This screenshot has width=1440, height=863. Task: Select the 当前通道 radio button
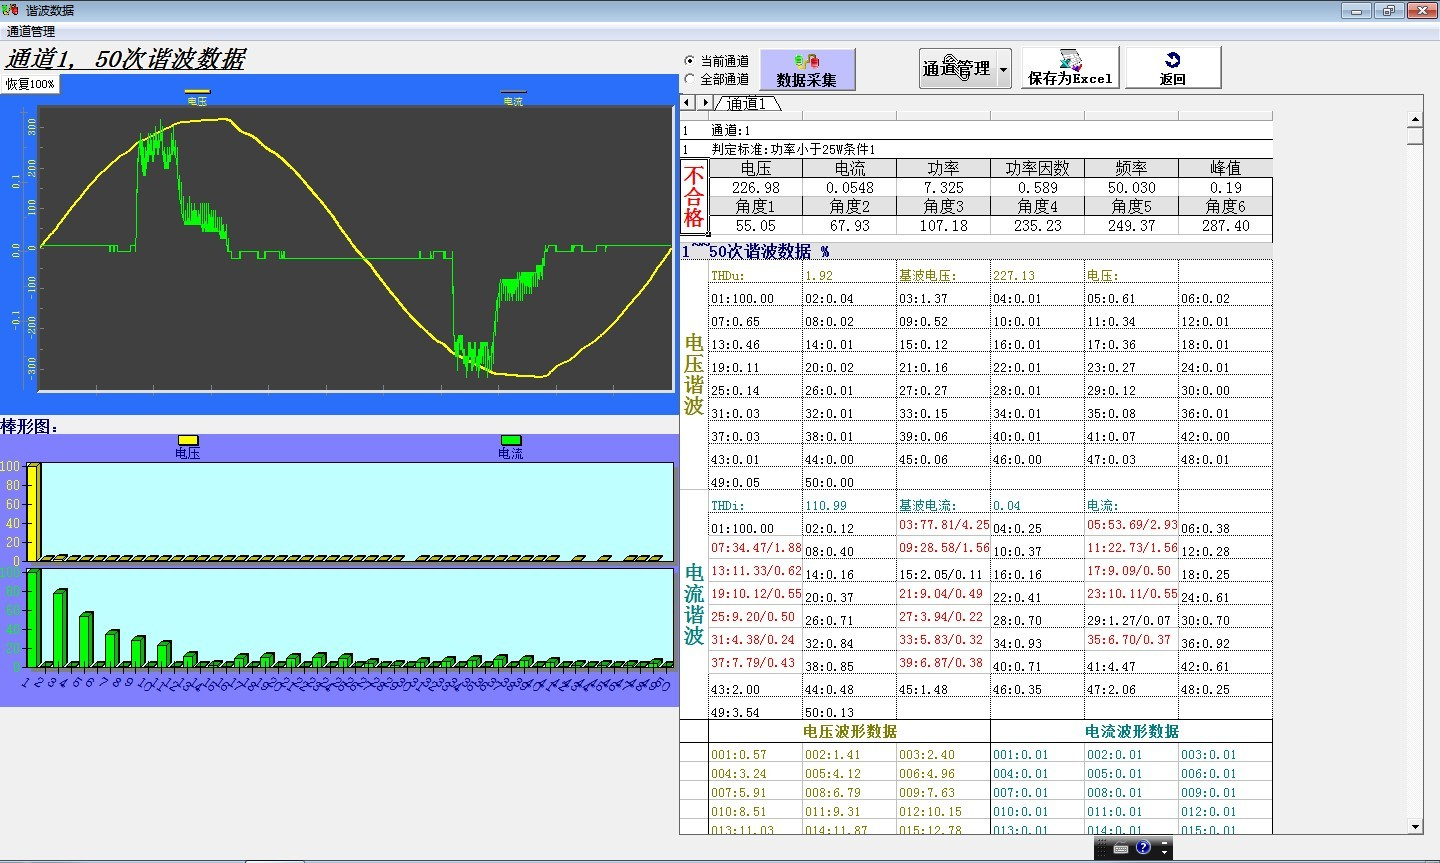[689, 61]
